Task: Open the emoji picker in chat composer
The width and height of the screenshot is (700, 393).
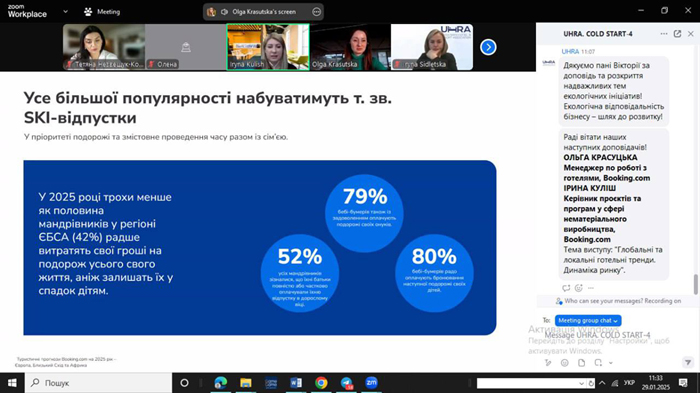Action: (x=565, y=363)
